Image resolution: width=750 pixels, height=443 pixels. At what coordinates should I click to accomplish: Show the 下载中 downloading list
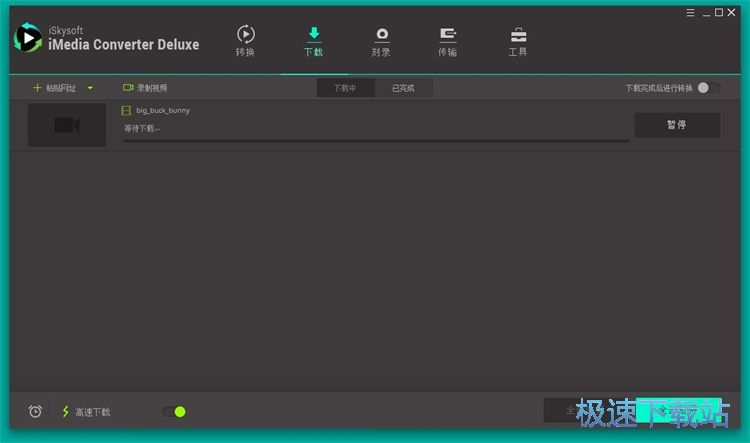pos(345,88)
